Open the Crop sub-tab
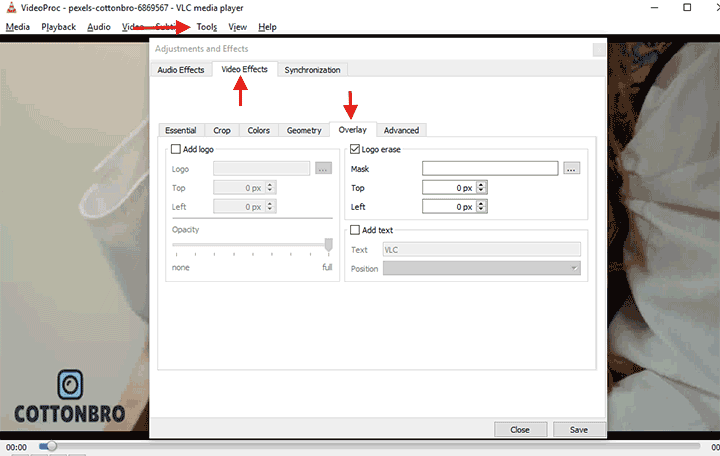The height and width of the screenshot is (456, 720). click(222, 130)
